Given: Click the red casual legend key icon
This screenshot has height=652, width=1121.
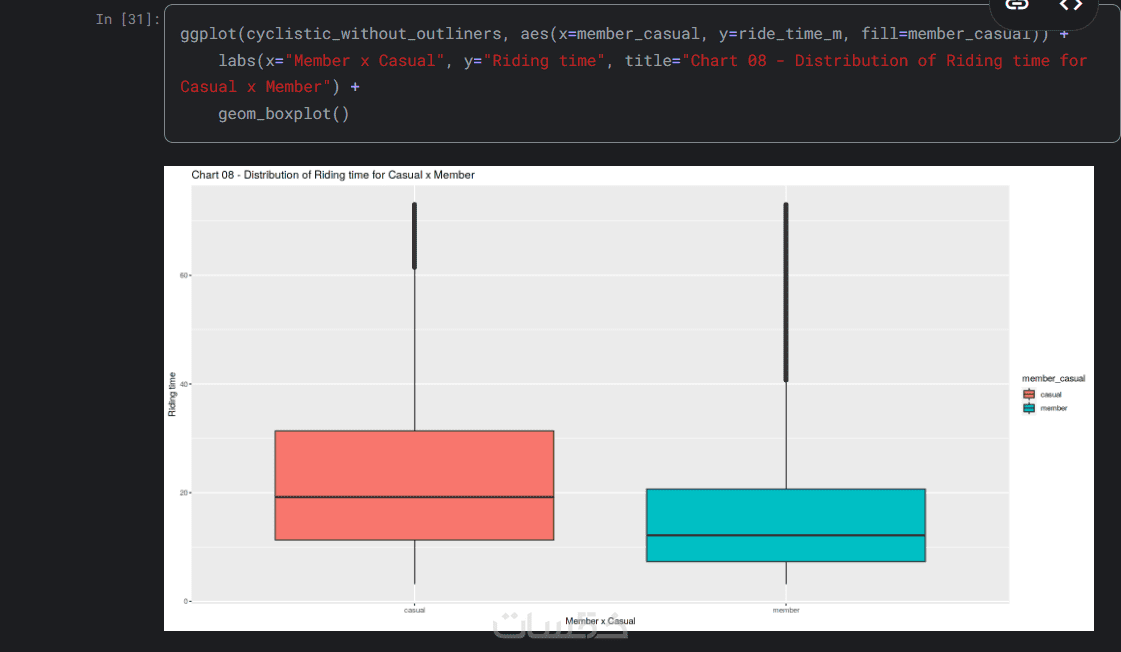Looking at the screenshot, I should tap(1029, 395).
